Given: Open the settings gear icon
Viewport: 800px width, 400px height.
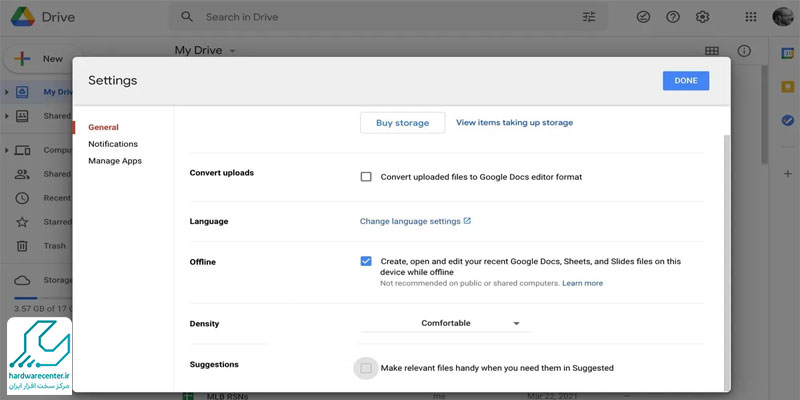Looking at the screenshot, I should pyautogui.click(x=703, y=17).
